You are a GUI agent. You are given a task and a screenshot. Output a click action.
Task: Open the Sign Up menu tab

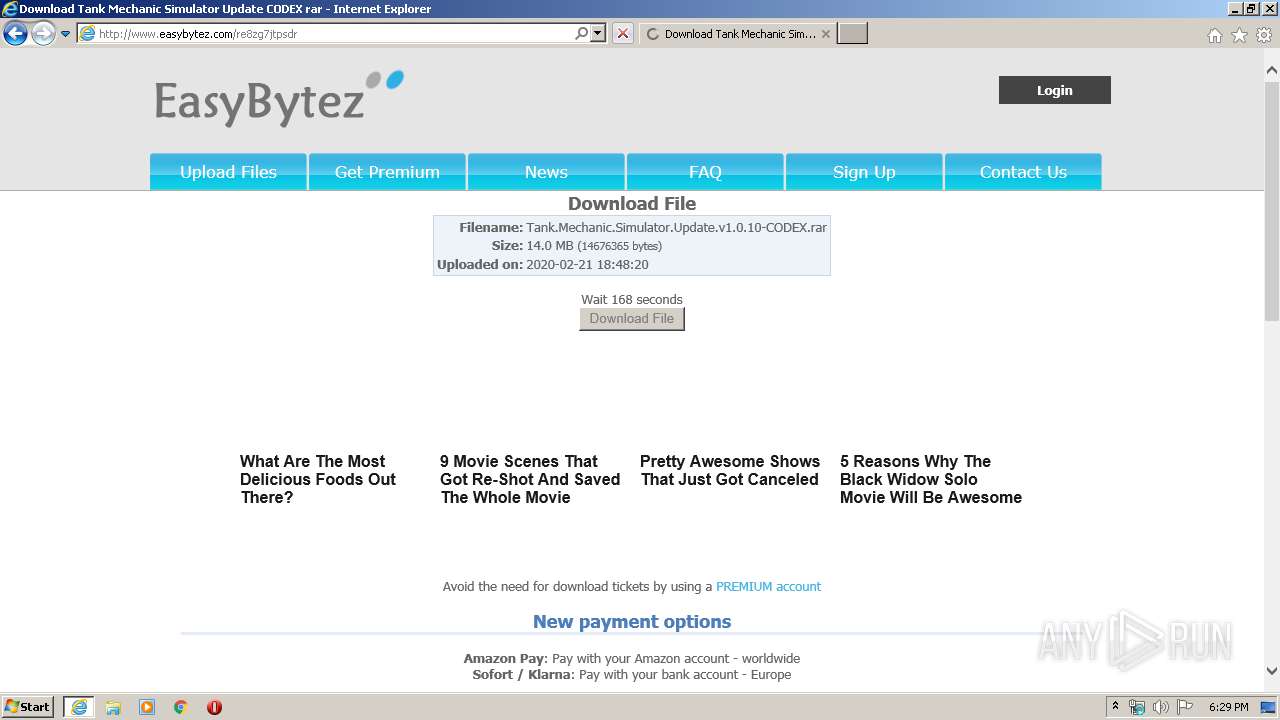[x=864, y=172]
